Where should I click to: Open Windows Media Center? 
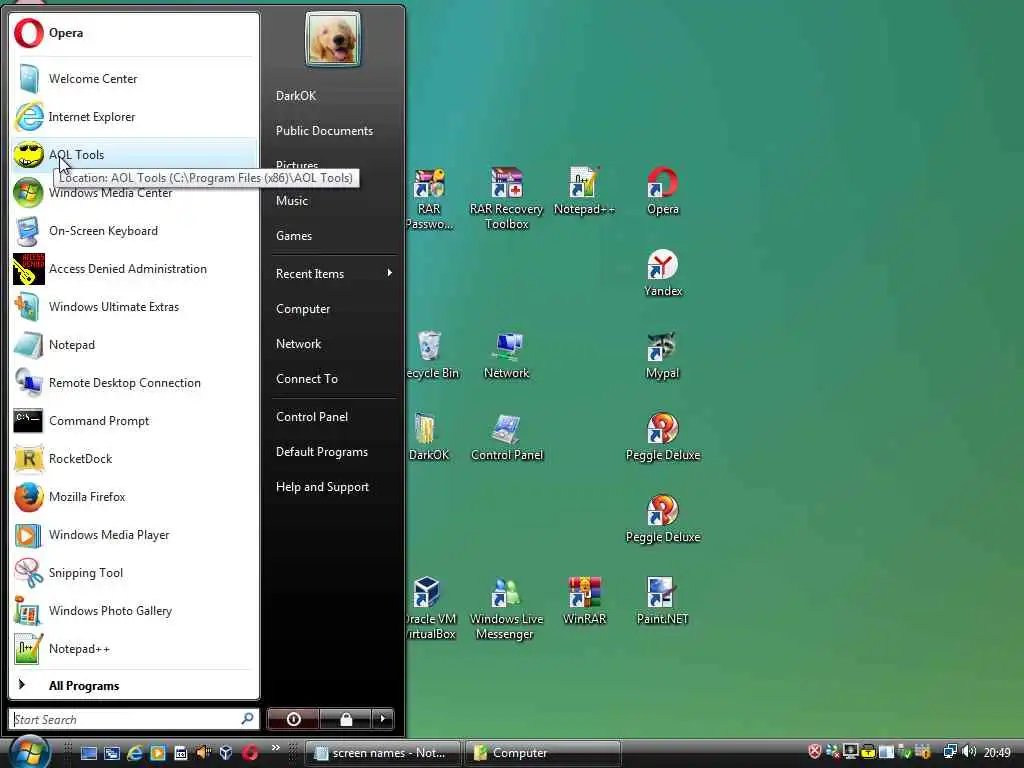[x=134, y=193]
